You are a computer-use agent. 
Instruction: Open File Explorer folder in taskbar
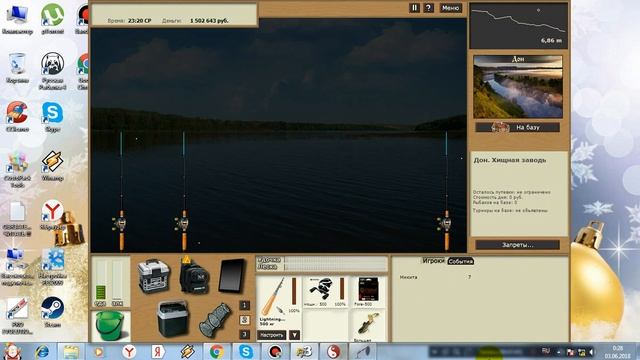71,351
